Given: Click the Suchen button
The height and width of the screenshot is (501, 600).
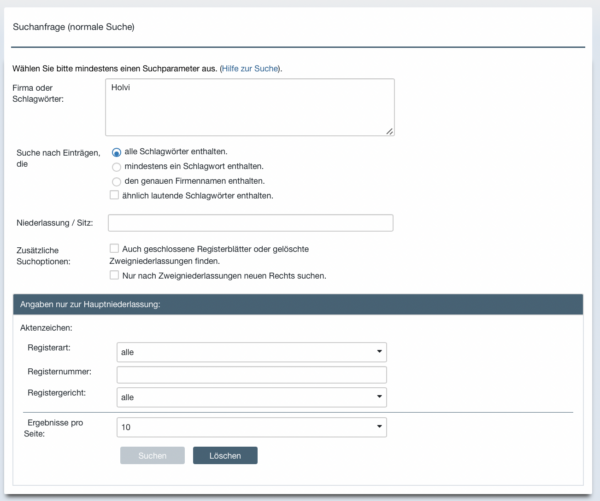Looking at the screenshot, I should pos(152,455).
